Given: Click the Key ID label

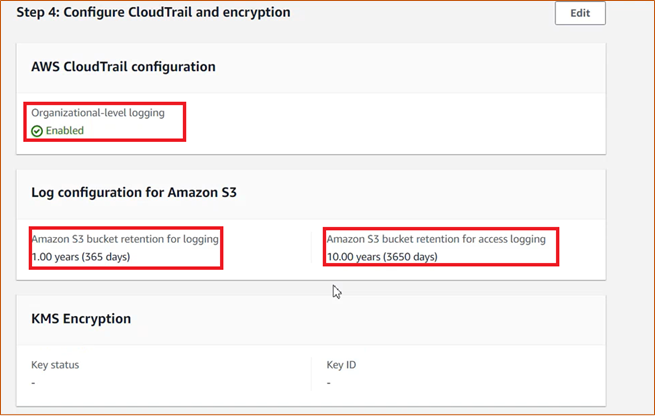Looking at the screenshot, I should point(341,365).
